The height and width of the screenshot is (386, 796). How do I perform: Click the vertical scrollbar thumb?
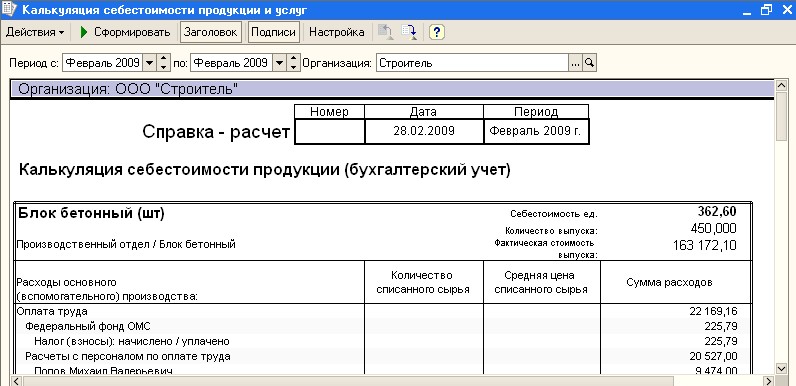point(782,117)
